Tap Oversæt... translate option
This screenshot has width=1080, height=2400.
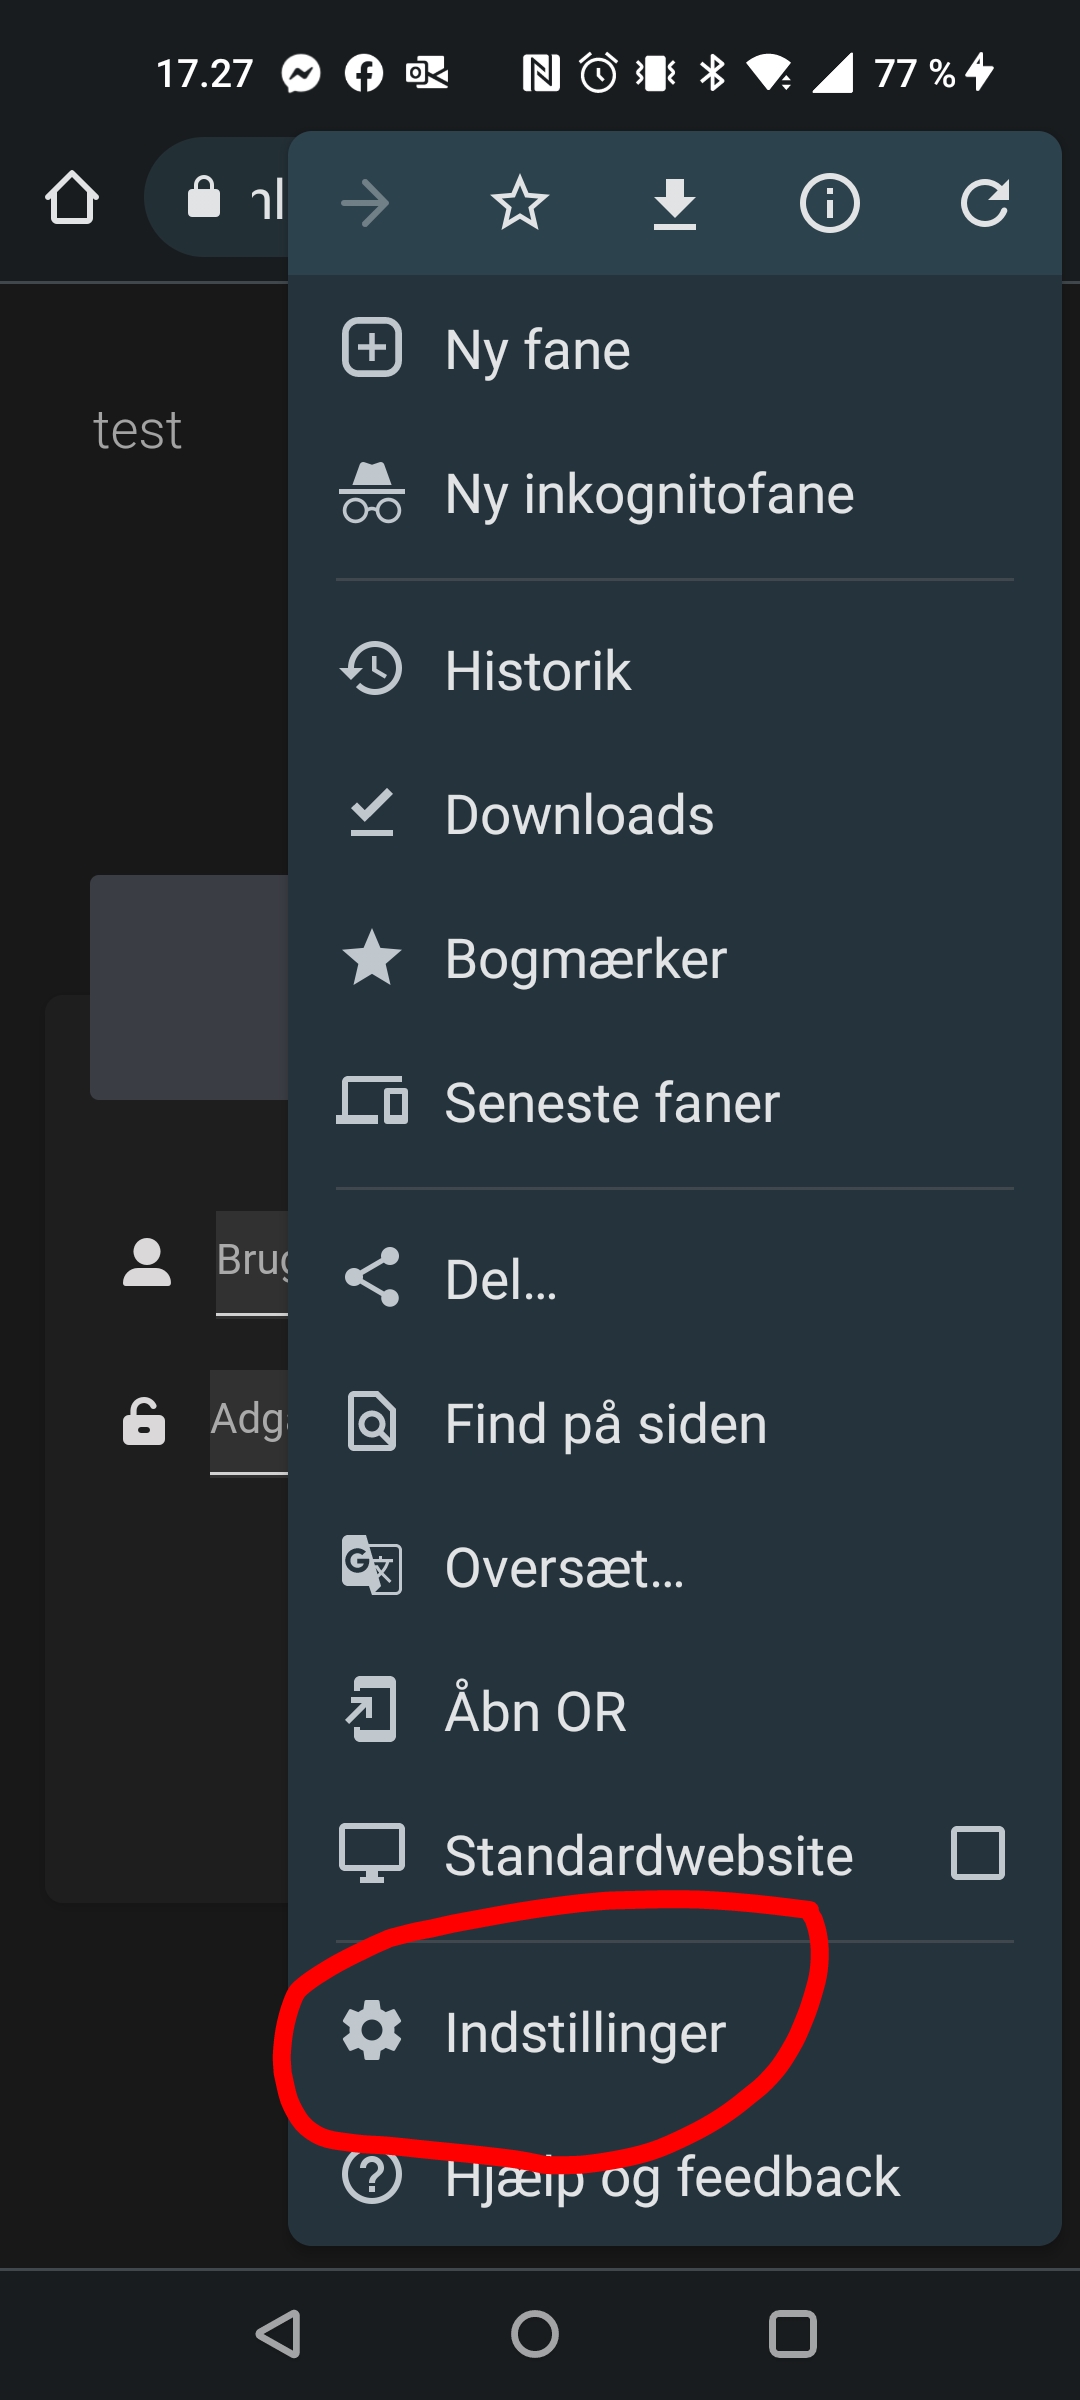click(x=565, y=1568)
